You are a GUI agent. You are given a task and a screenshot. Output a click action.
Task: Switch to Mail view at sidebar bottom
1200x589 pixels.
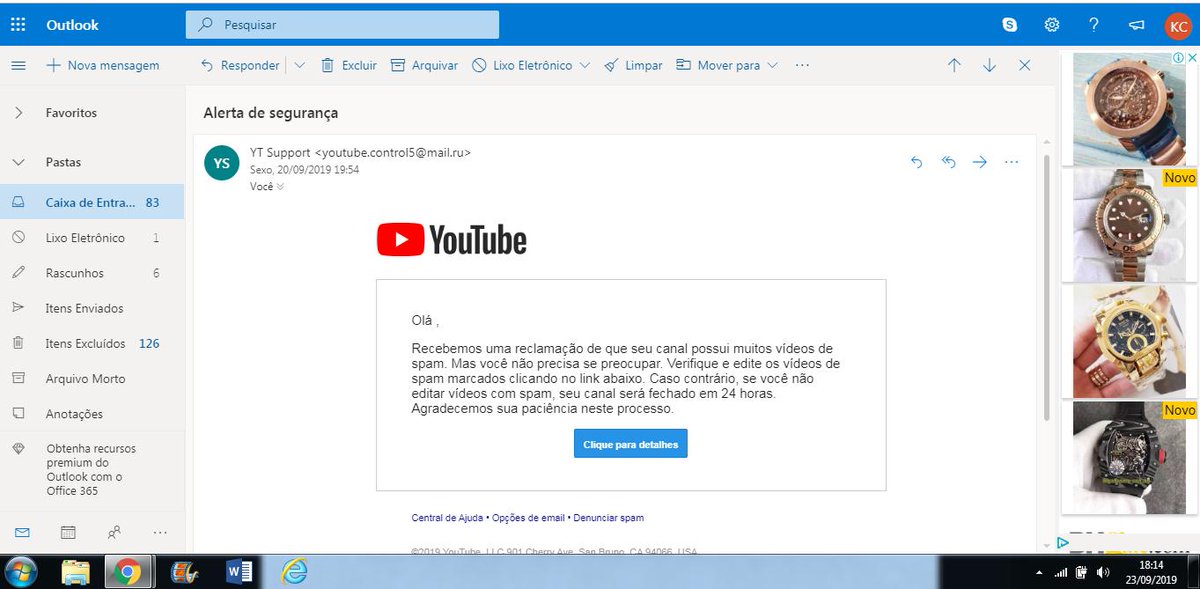tap(22, 532)
